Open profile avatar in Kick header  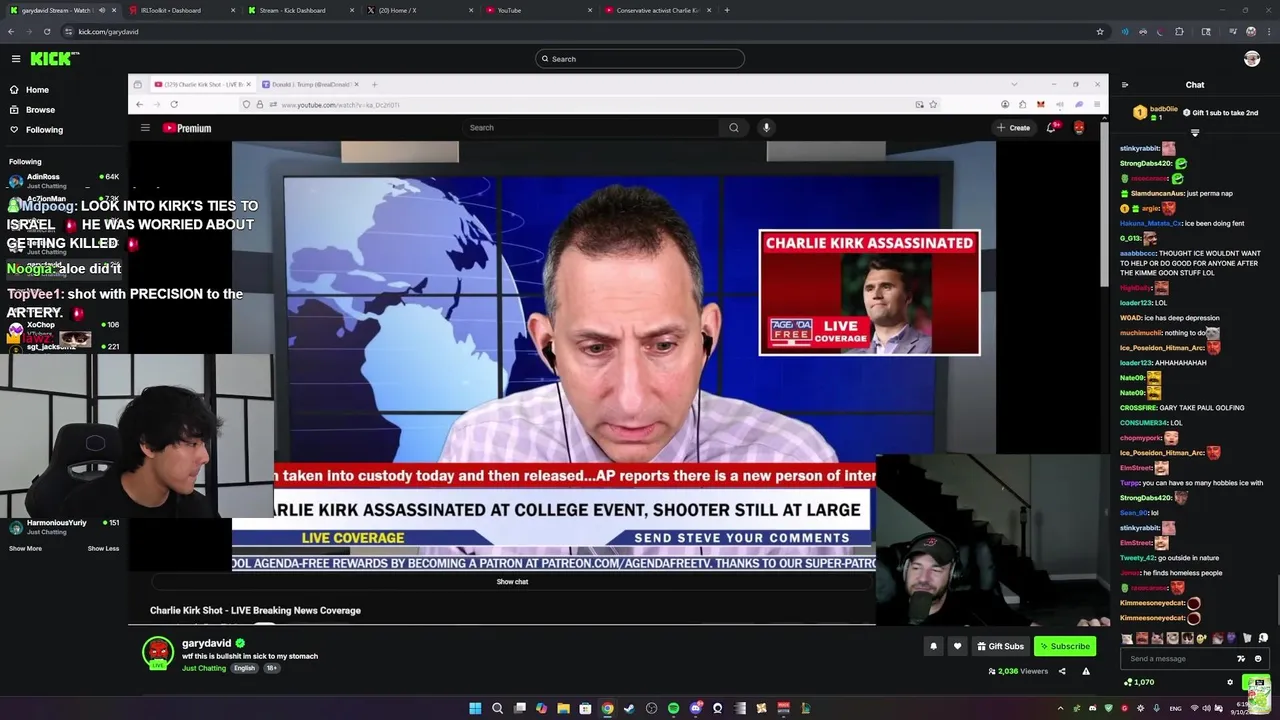(1252, 59)
